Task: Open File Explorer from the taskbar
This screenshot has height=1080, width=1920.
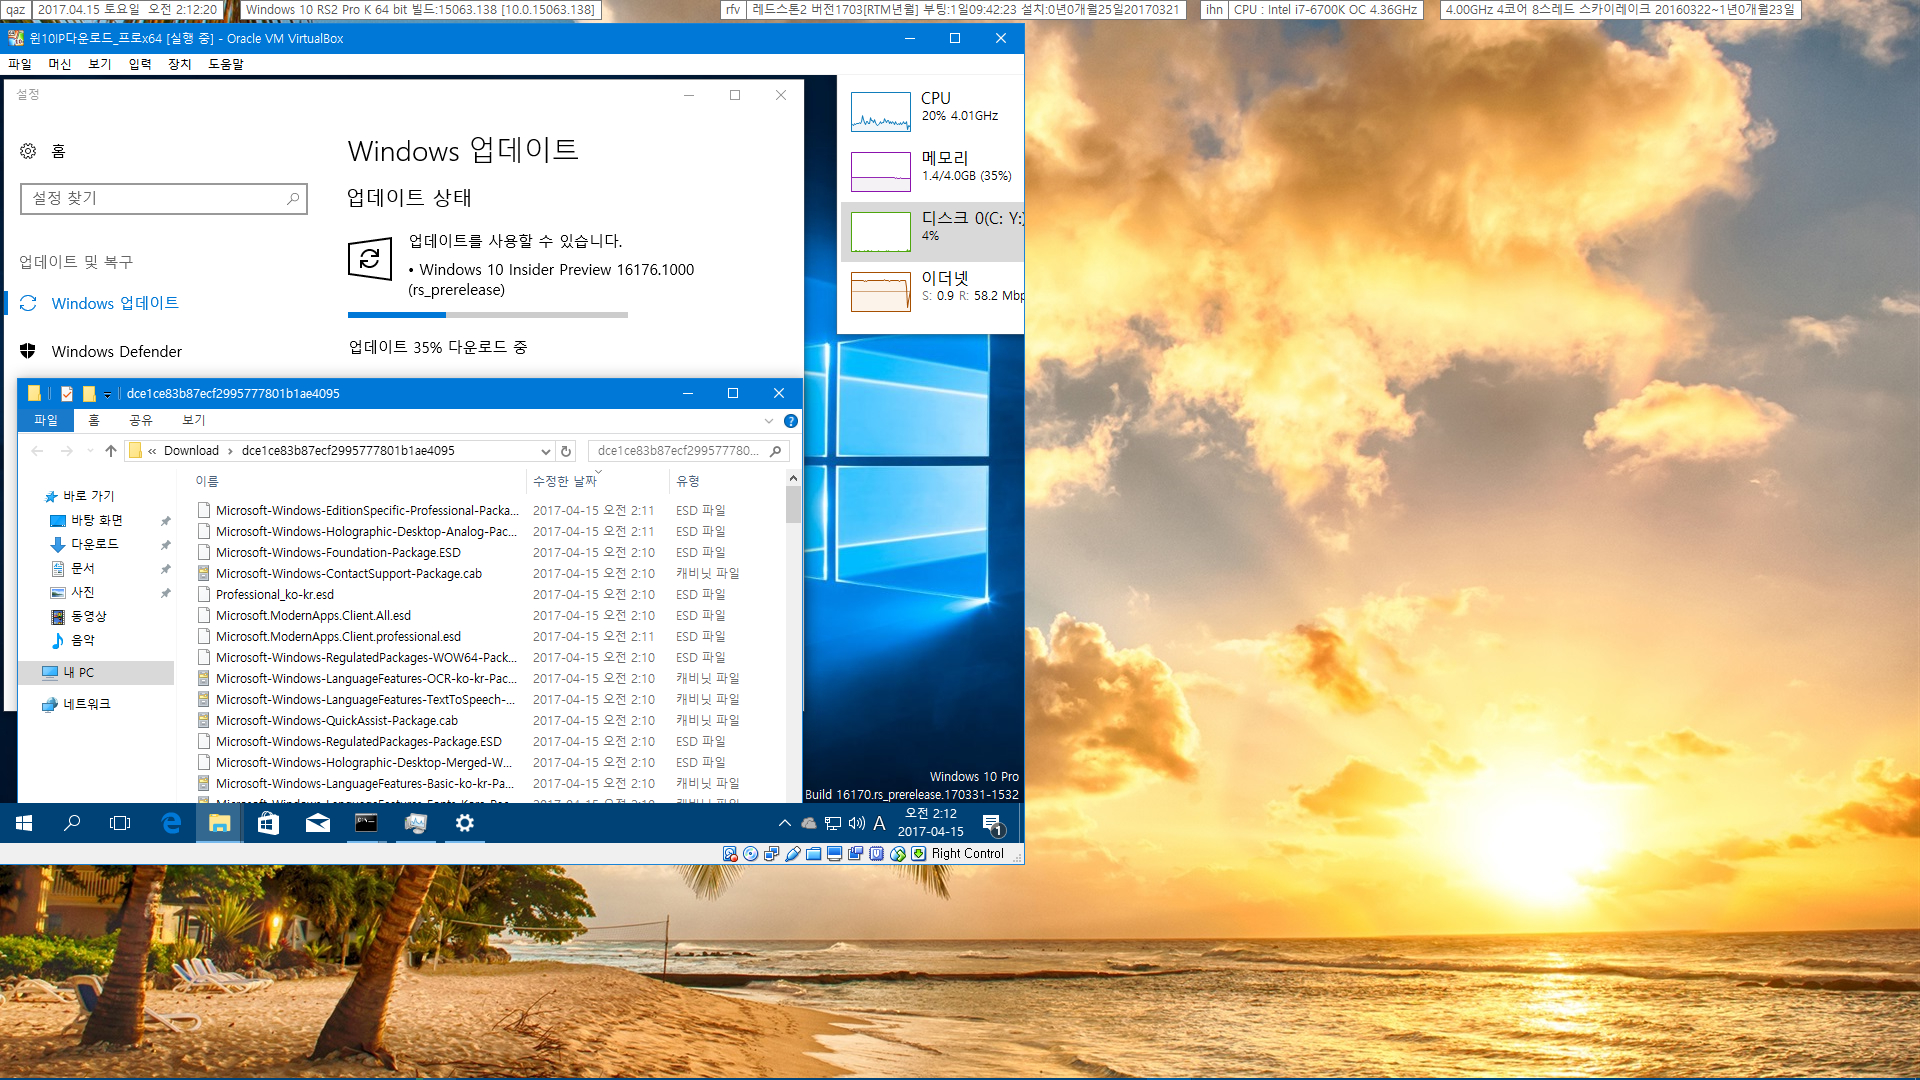Action: (220, 823)
